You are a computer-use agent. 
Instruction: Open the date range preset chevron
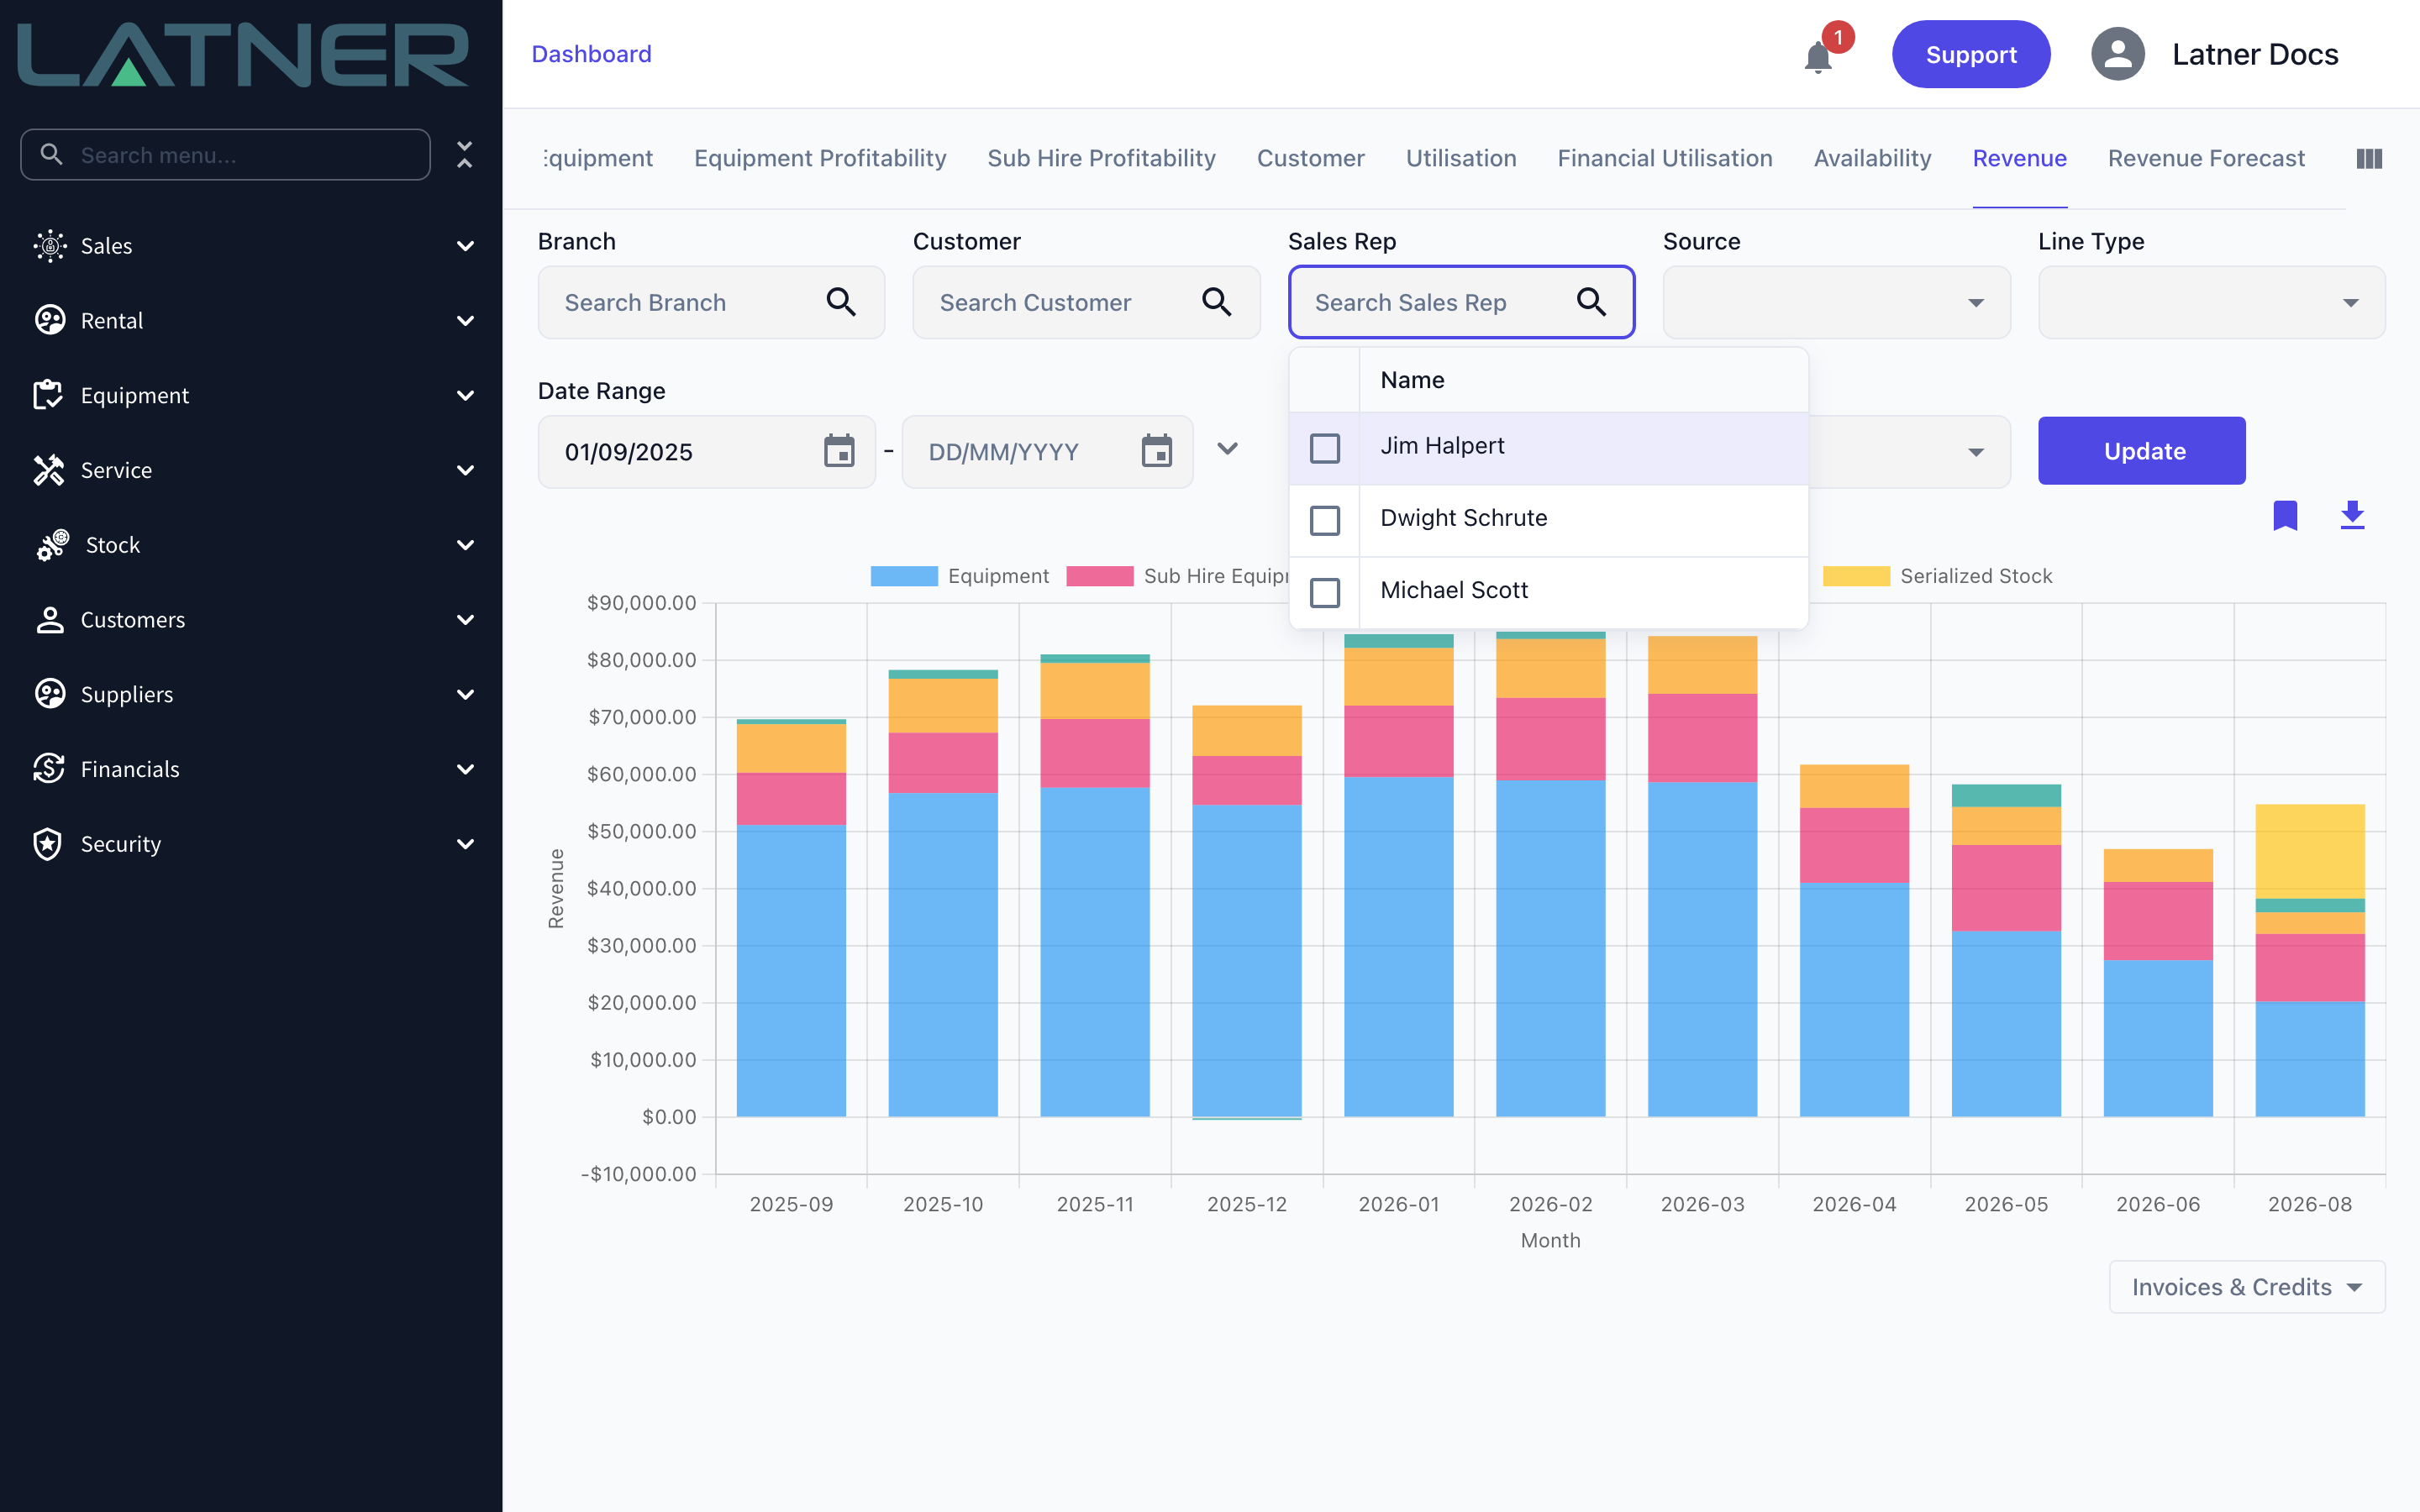(1228, 449)
